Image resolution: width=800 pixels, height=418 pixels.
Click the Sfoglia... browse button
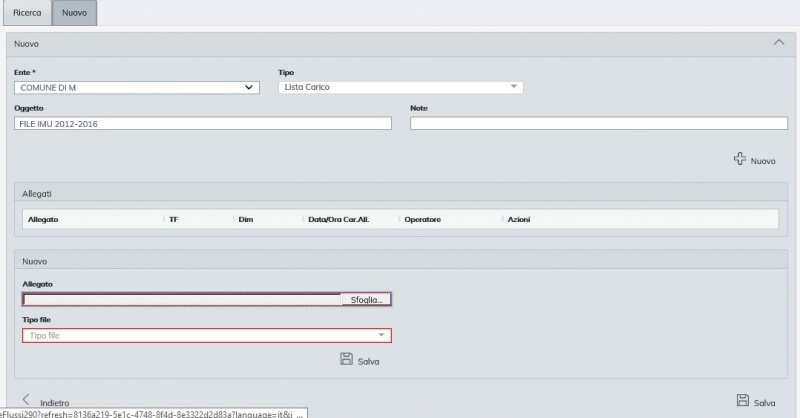pos(366,300)
